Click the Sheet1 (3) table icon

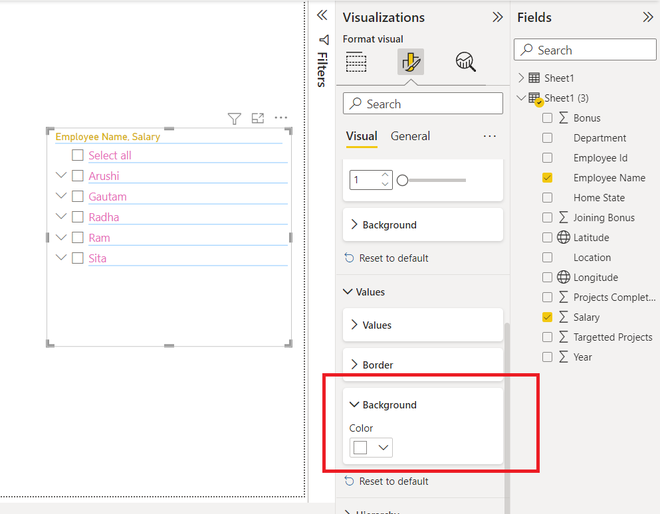click(x=535, y=99)
